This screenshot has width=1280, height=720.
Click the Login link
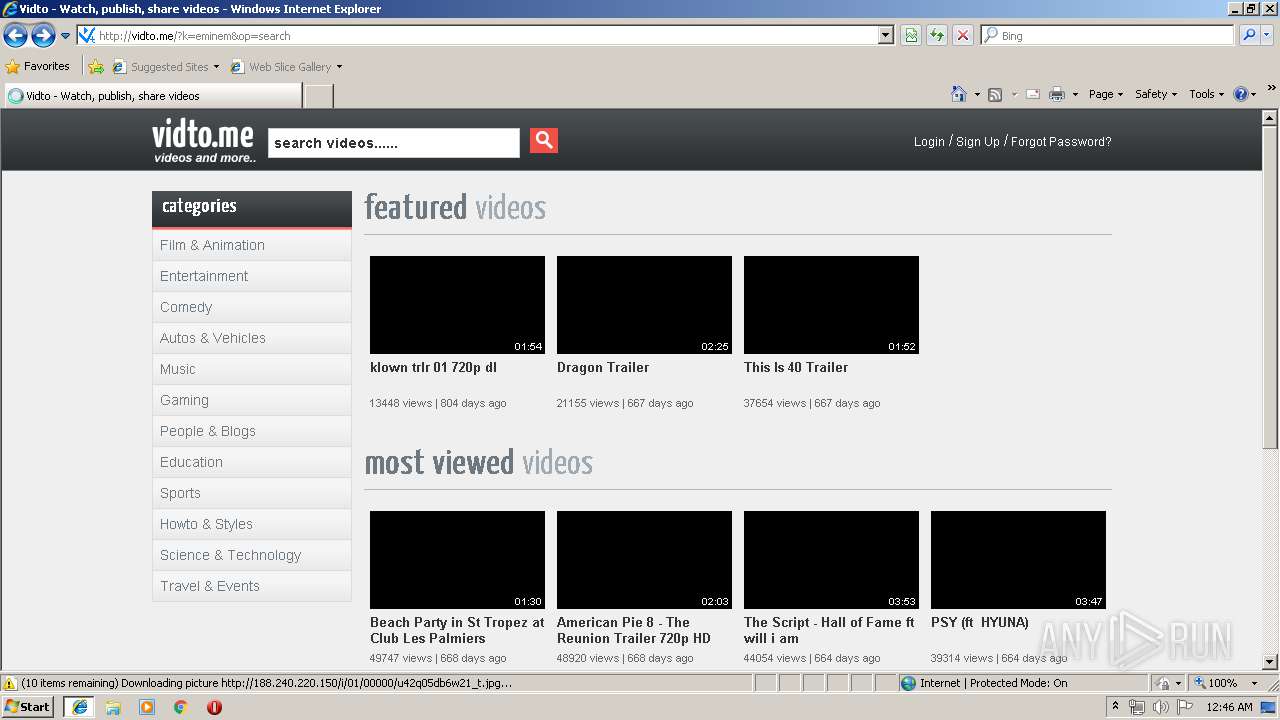(x=929, y=142)
